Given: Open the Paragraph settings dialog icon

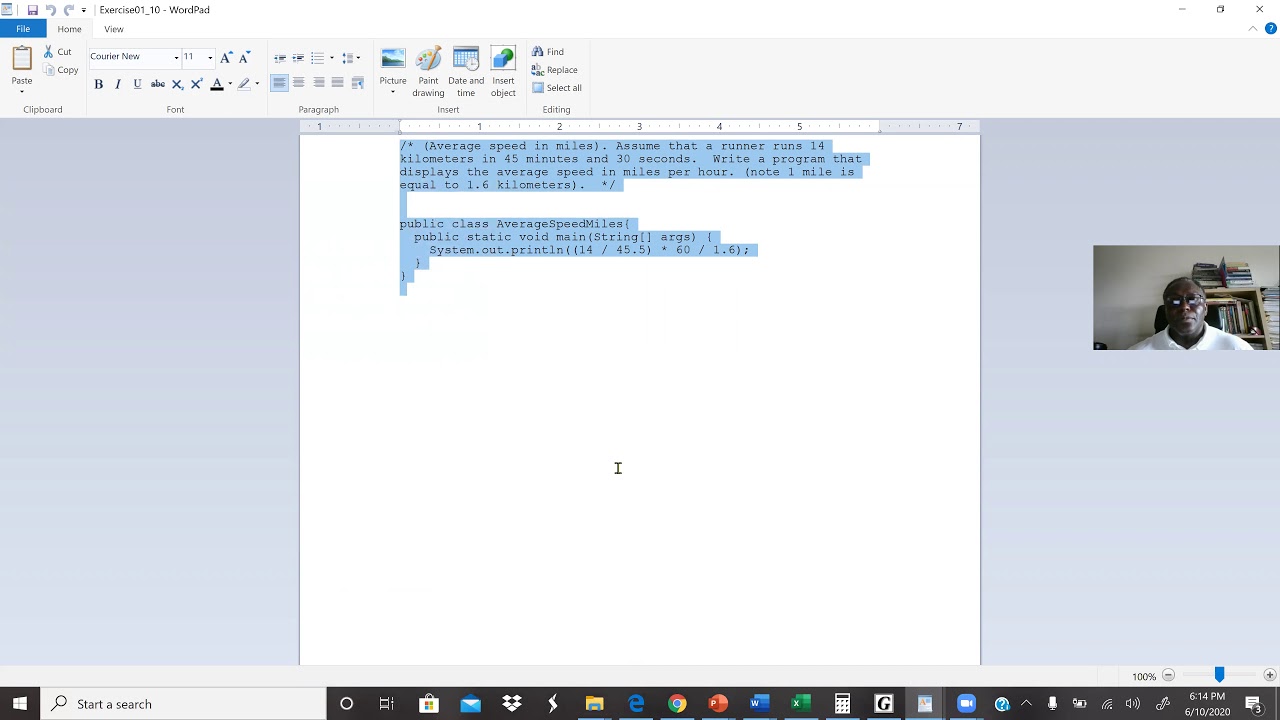Looking at the screenshot, I should pos(357,83).
